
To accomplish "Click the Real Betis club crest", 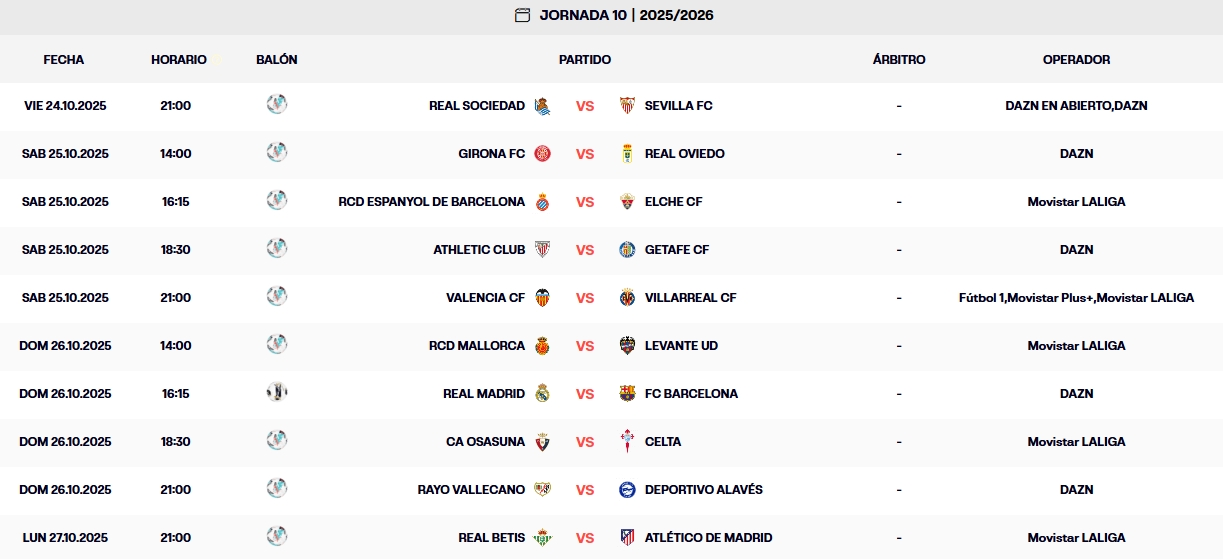I will pyautogui.click(x=542, y=538).
